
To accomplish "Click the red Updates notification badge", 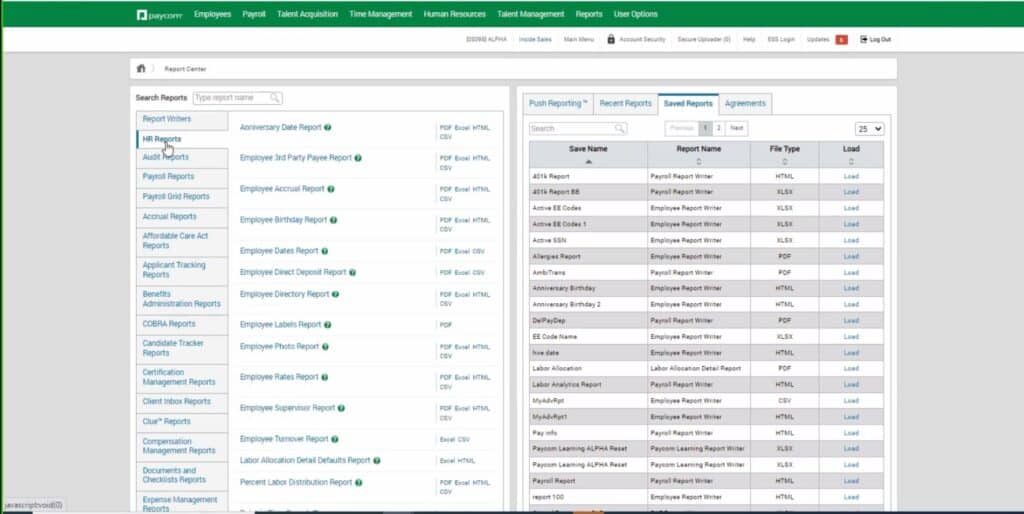I will click(841, 39).
